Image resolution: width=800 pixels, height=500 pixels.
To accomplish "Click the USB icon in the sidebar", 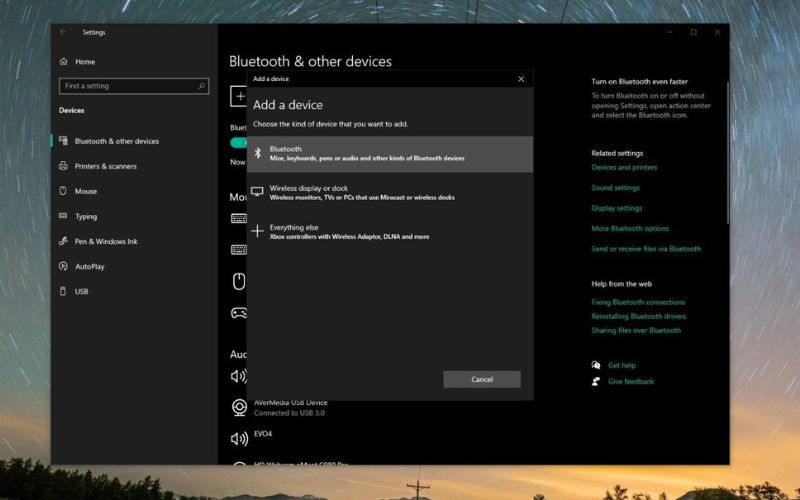I will pos(63,291).
